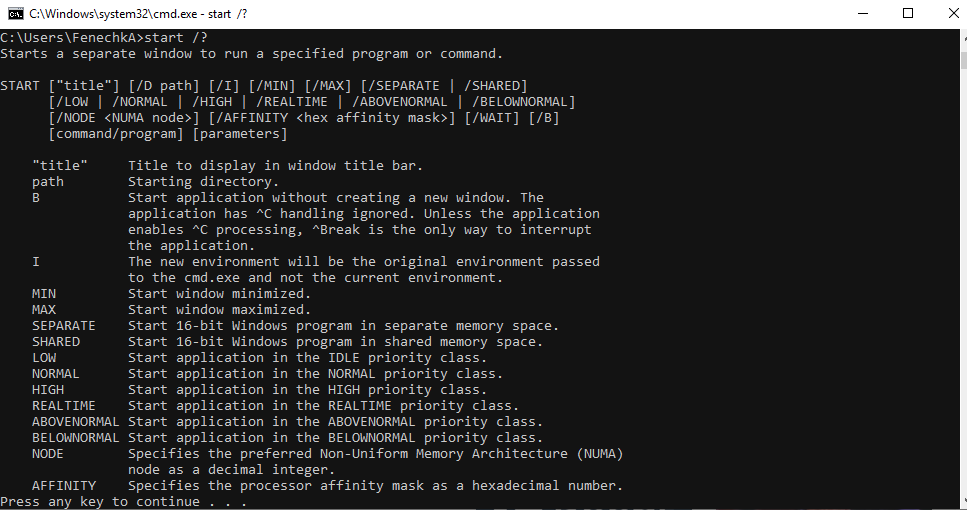Screen dimensions: 967x510
Task: Click the NODE option name in the list
Action: click(48, 454)
